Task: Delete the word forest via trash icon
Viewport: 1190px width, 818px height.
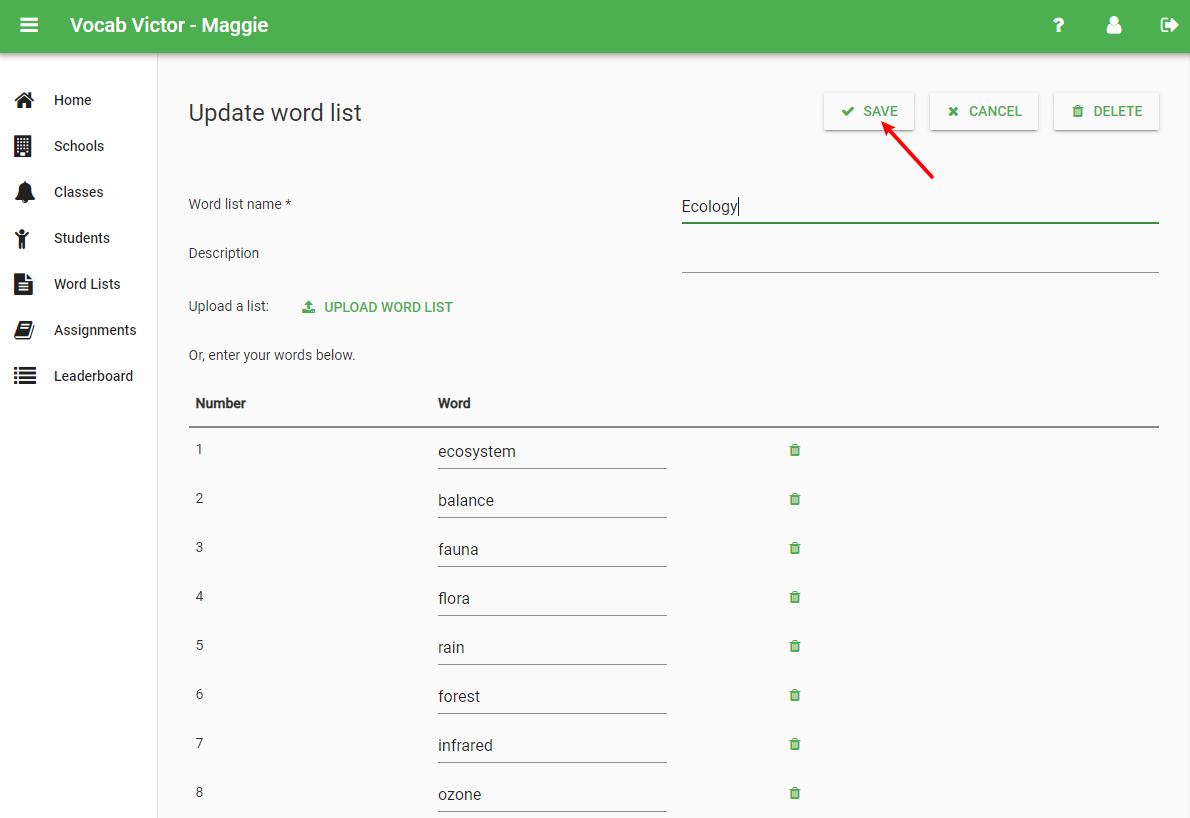Action: click(x=795, y=695)
